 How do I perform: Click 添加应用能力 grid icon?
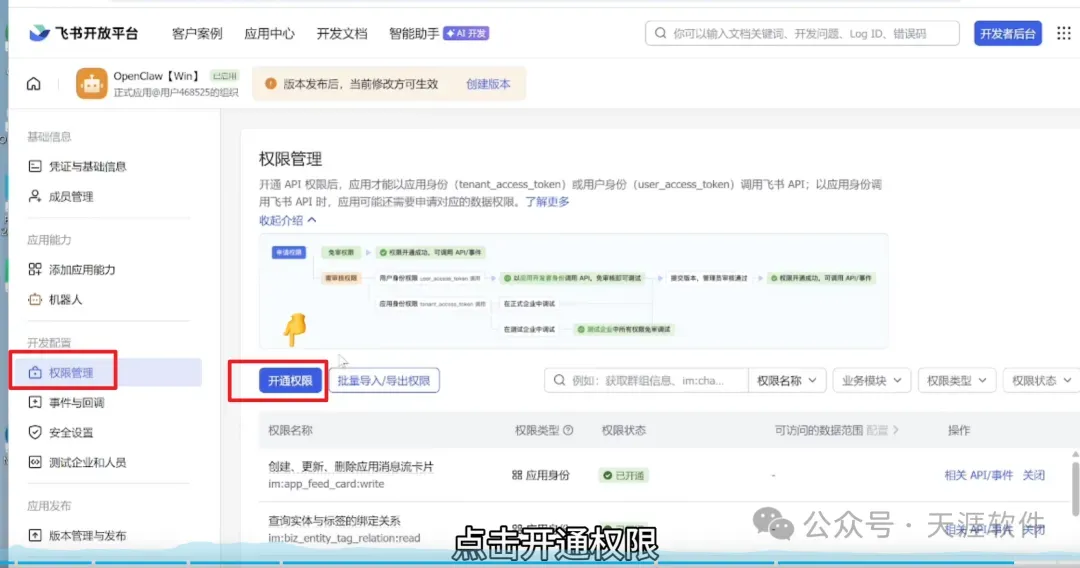[x=34, y=269]
